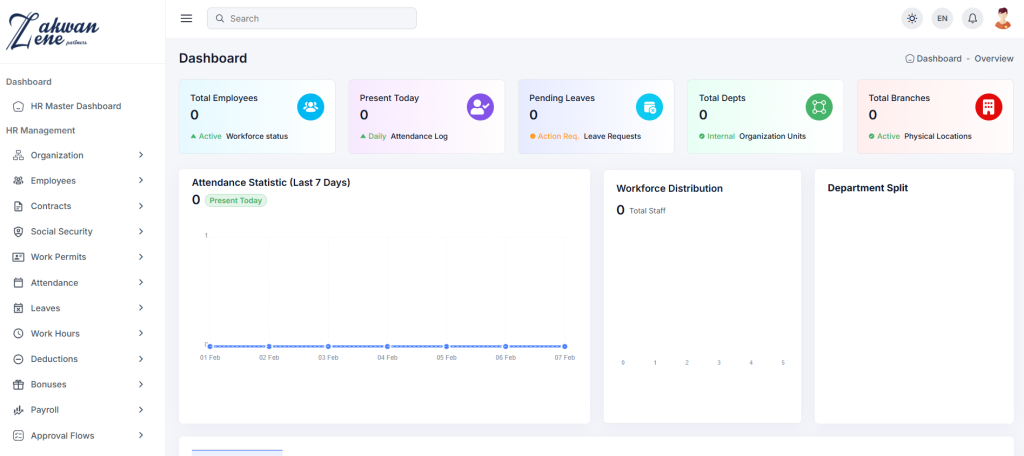
Task: Open the EN language selector
Action: tap(942, 18)
